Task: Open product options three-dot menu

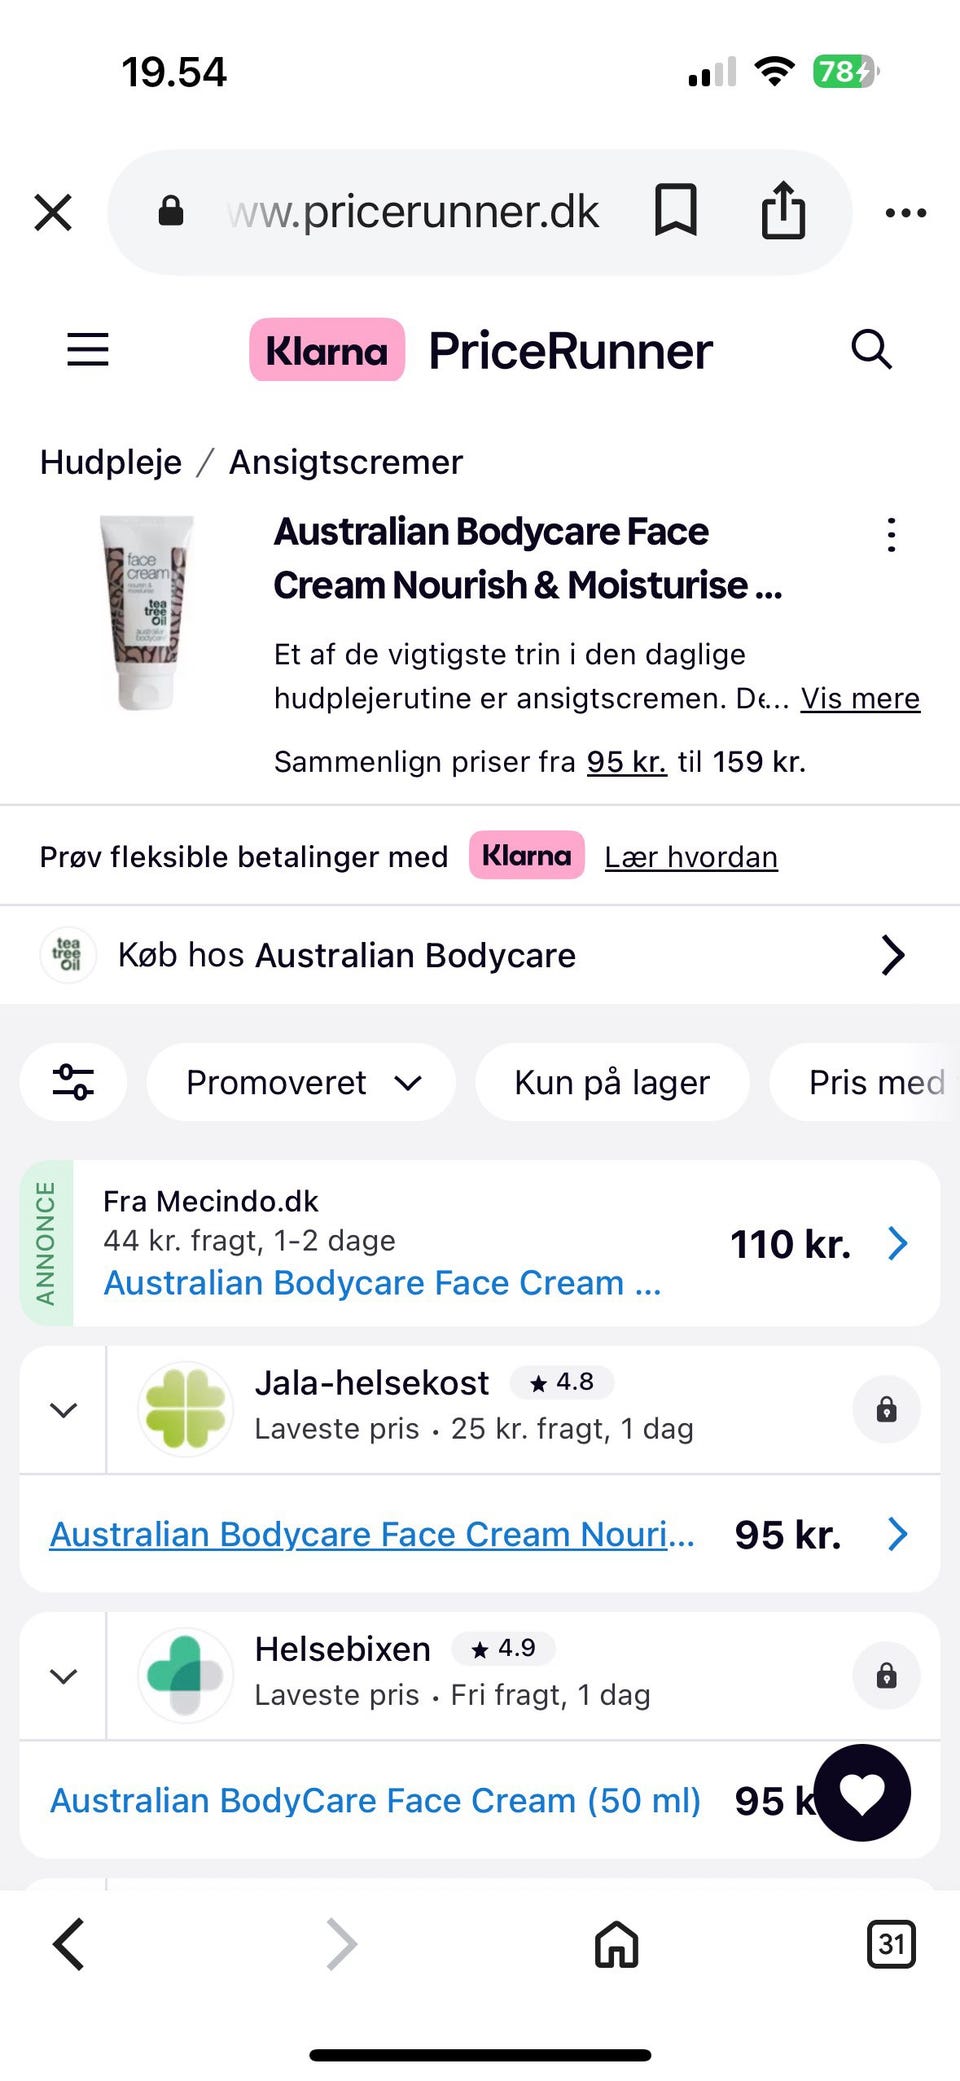Action: point(891,535)
